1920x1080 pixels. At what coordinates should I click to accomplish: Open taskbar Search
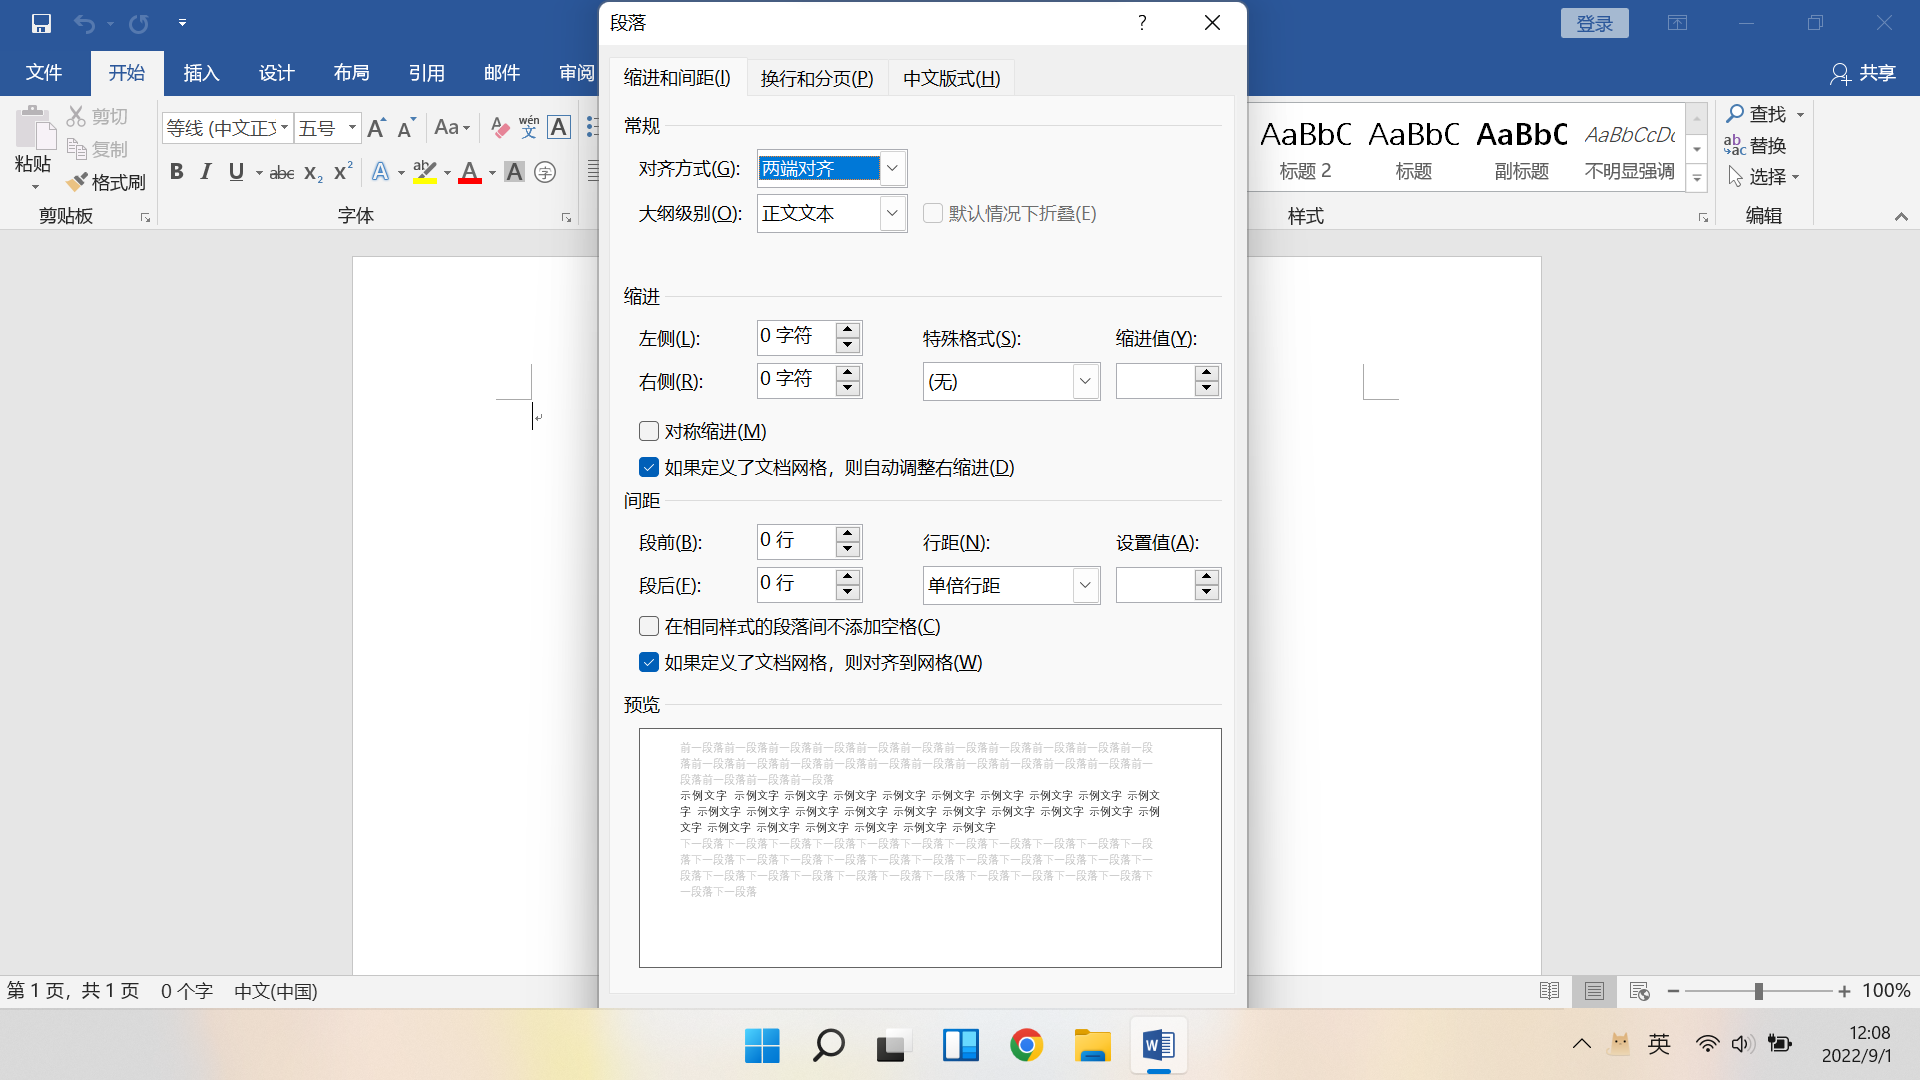828,1046
